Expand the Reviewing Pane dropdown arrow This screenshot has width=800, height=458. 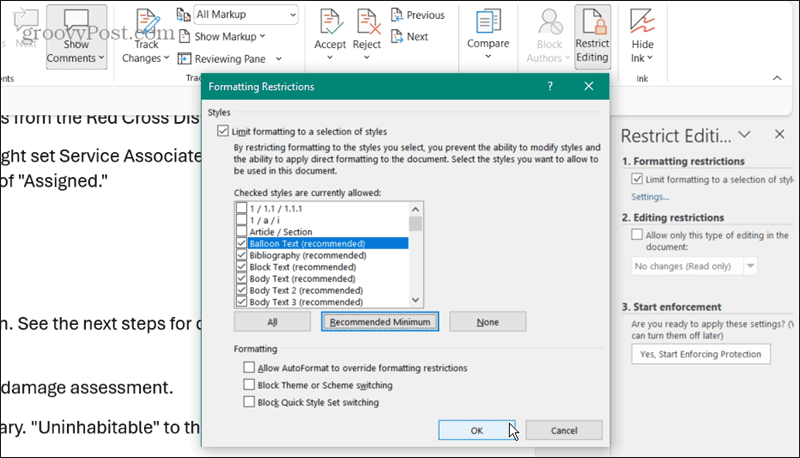tap(279, 59)
